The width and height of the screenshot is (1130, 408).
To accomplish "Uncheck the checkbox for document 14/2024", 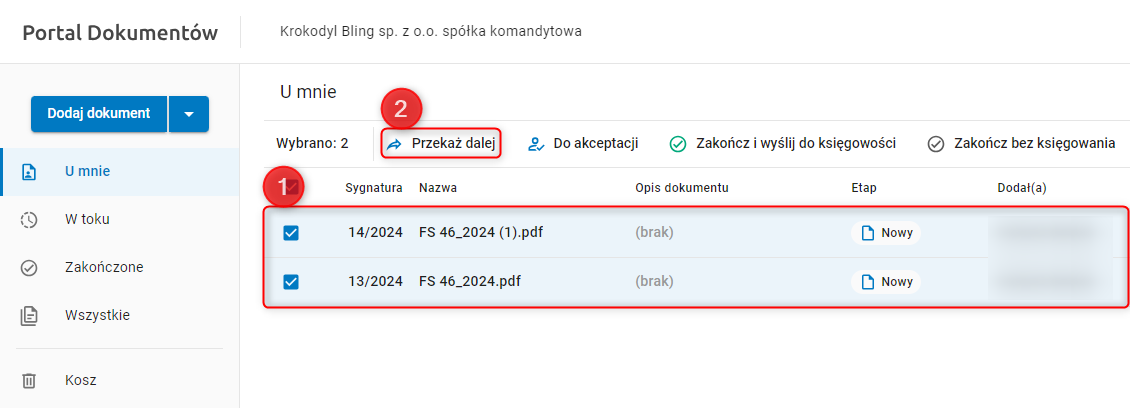I will tap(291, 233).
